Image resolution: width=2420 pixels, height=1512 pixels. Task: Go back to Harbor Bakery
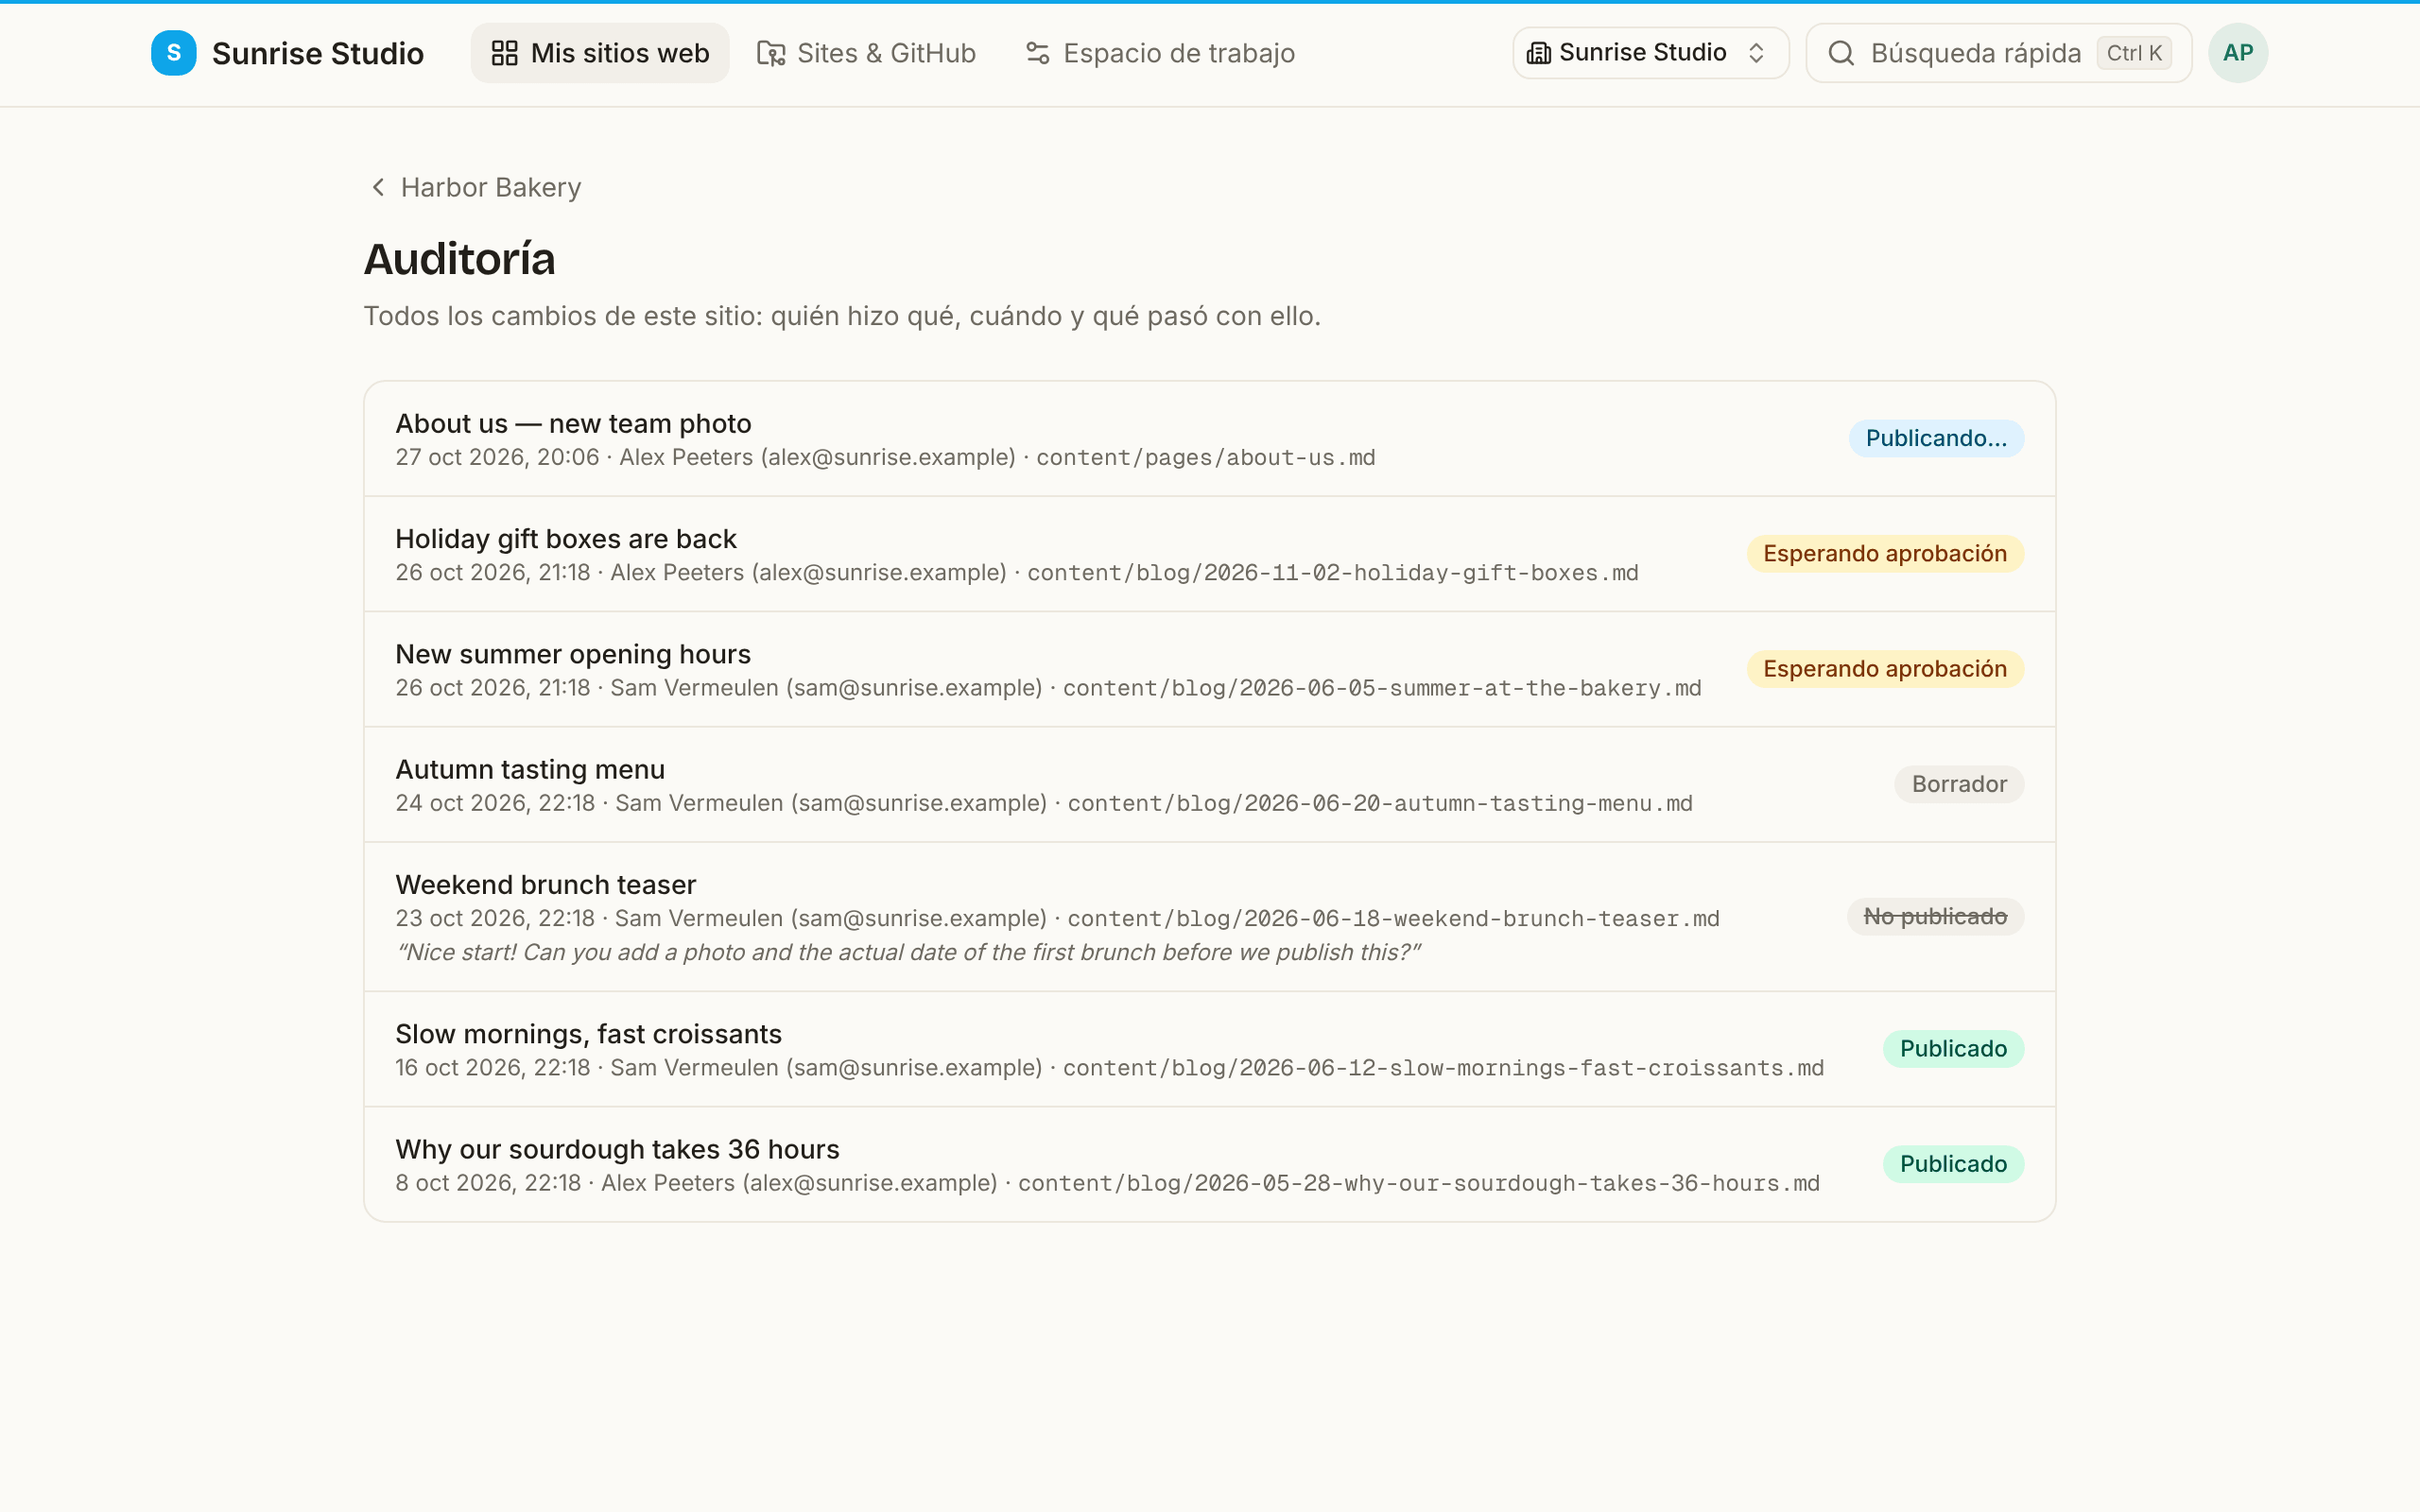pos(476,187)
